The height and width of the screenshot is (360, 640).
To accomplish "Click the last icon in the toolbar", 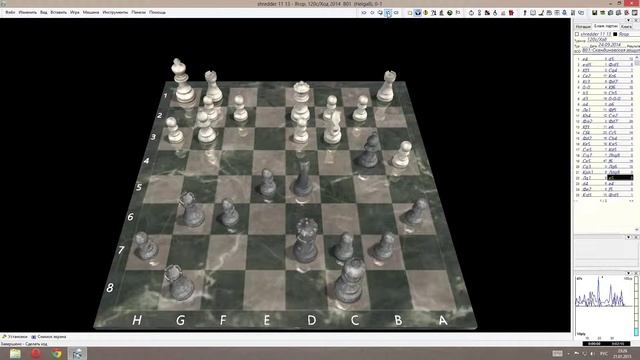I will (635, 13).
